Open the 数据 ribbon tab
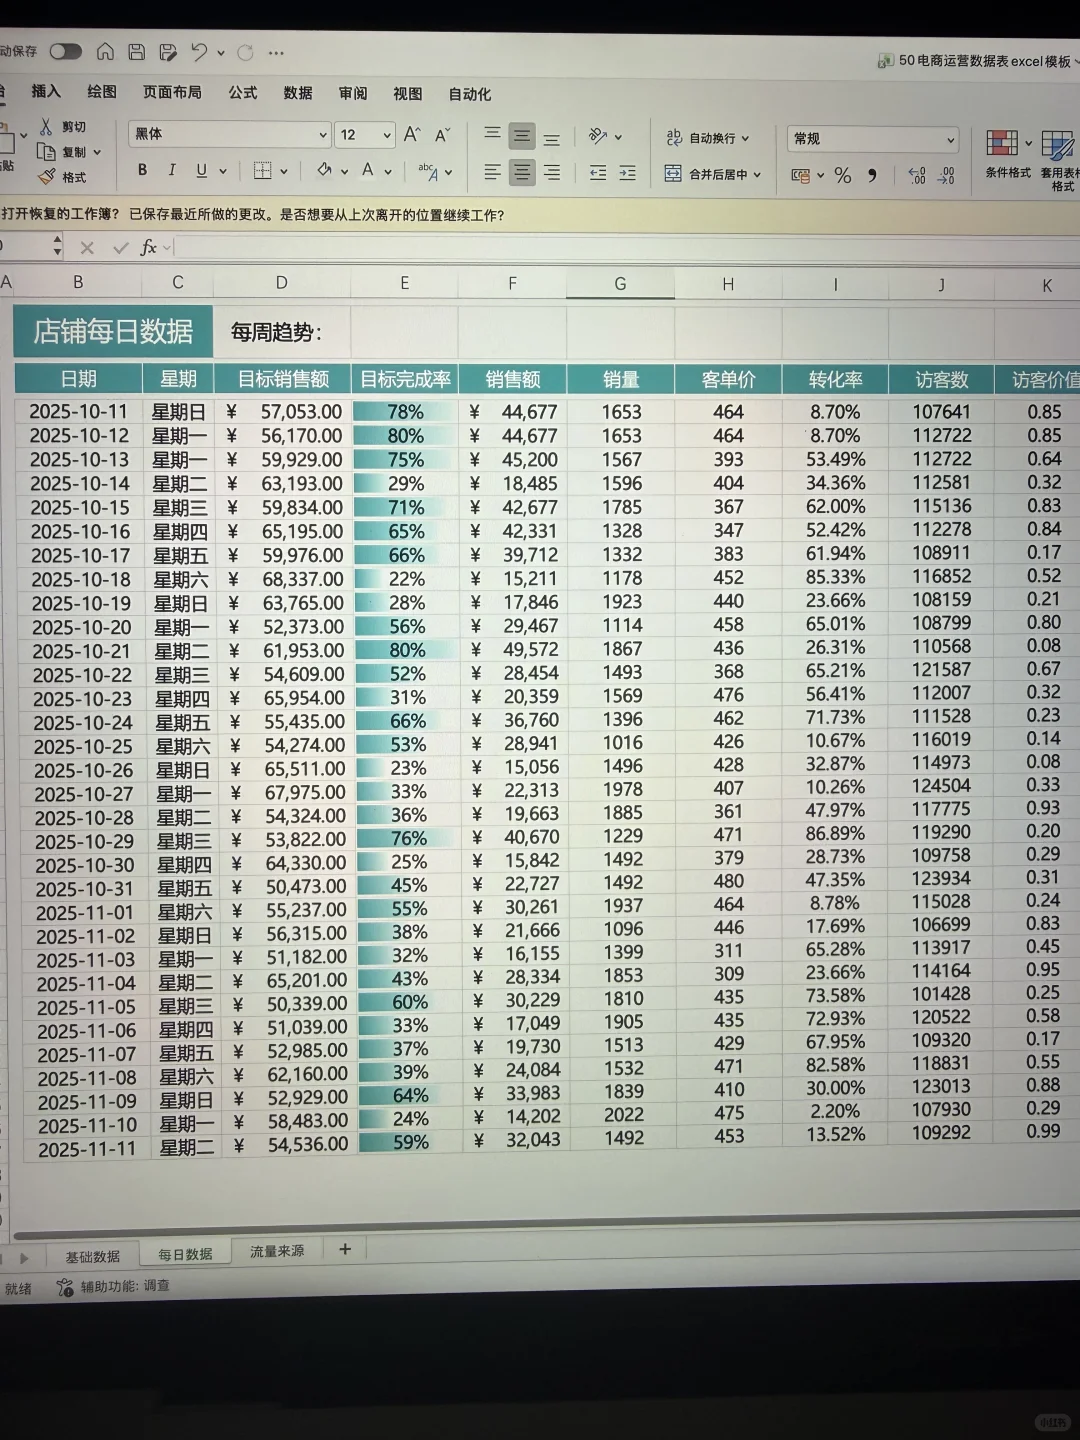The width and height of the screenshot is (1080, 1440). pyautogui.click(x=298, y=93)
